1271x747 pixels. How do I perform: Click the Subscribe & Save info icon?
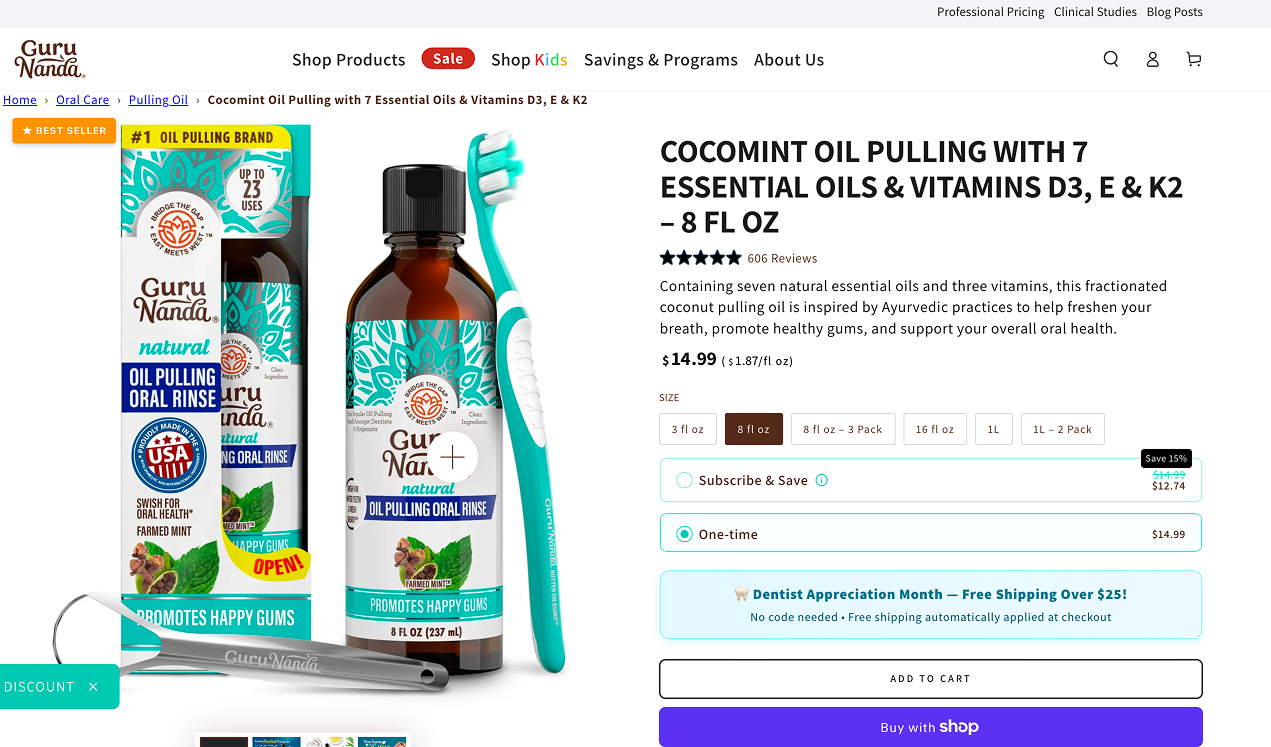pyautogui.click(x=822, y=480)
